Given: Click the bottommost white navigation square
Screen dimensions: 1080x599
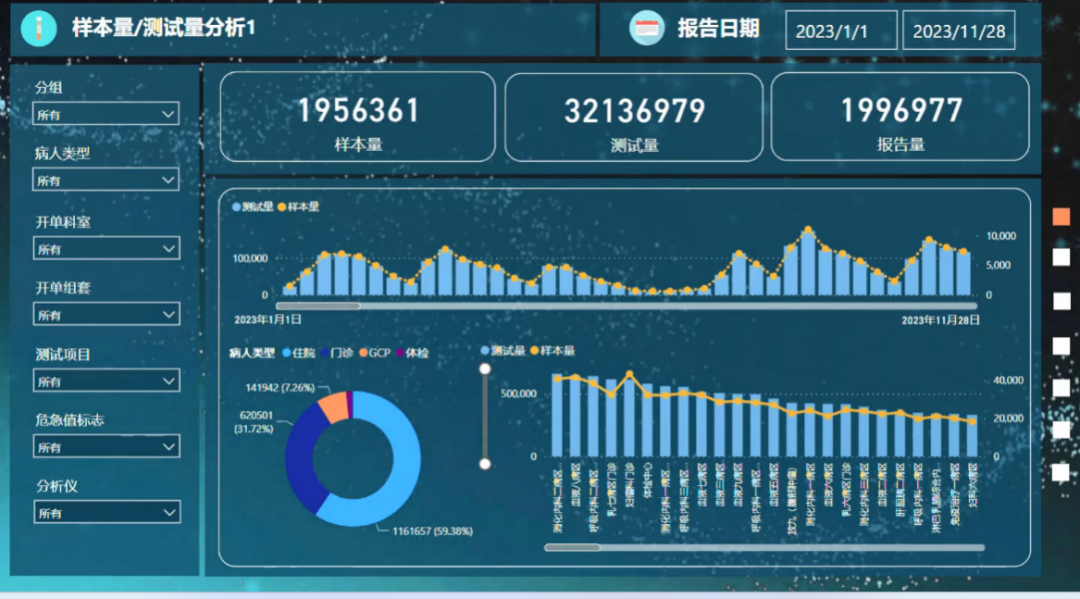Looking at the screenshot, I should pyautogui.click(x=1061, y=472).
